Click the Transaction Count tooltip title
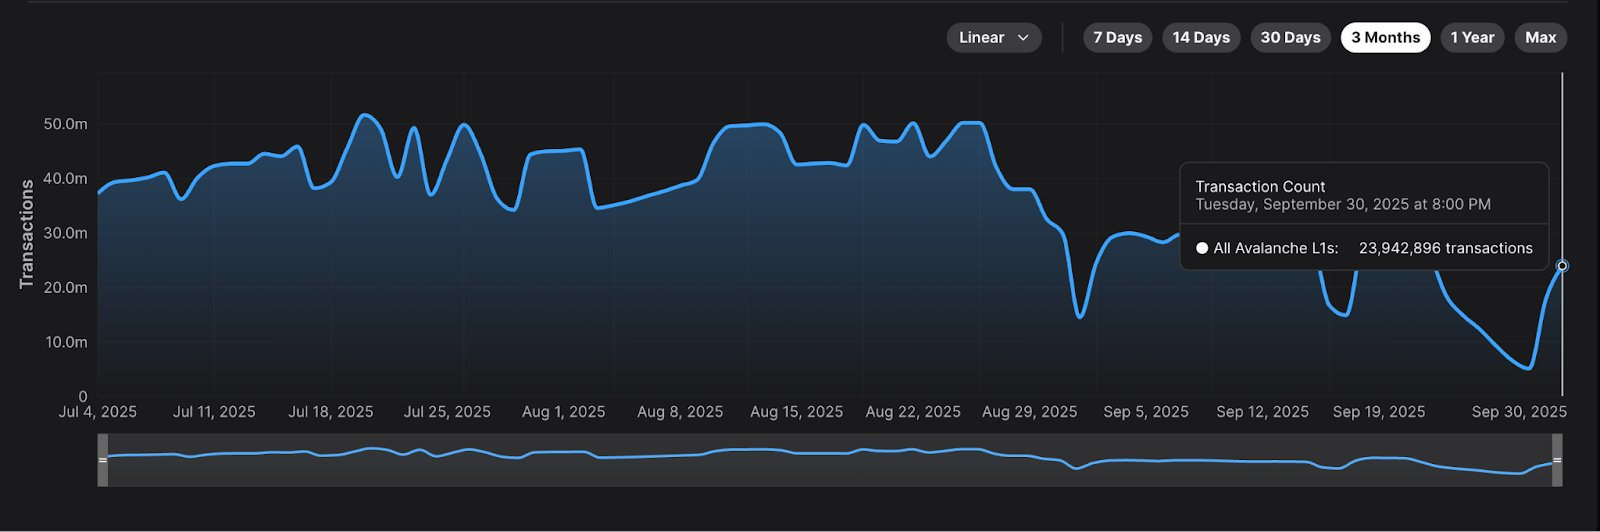1600x532 pixels. pos(1260,186)
